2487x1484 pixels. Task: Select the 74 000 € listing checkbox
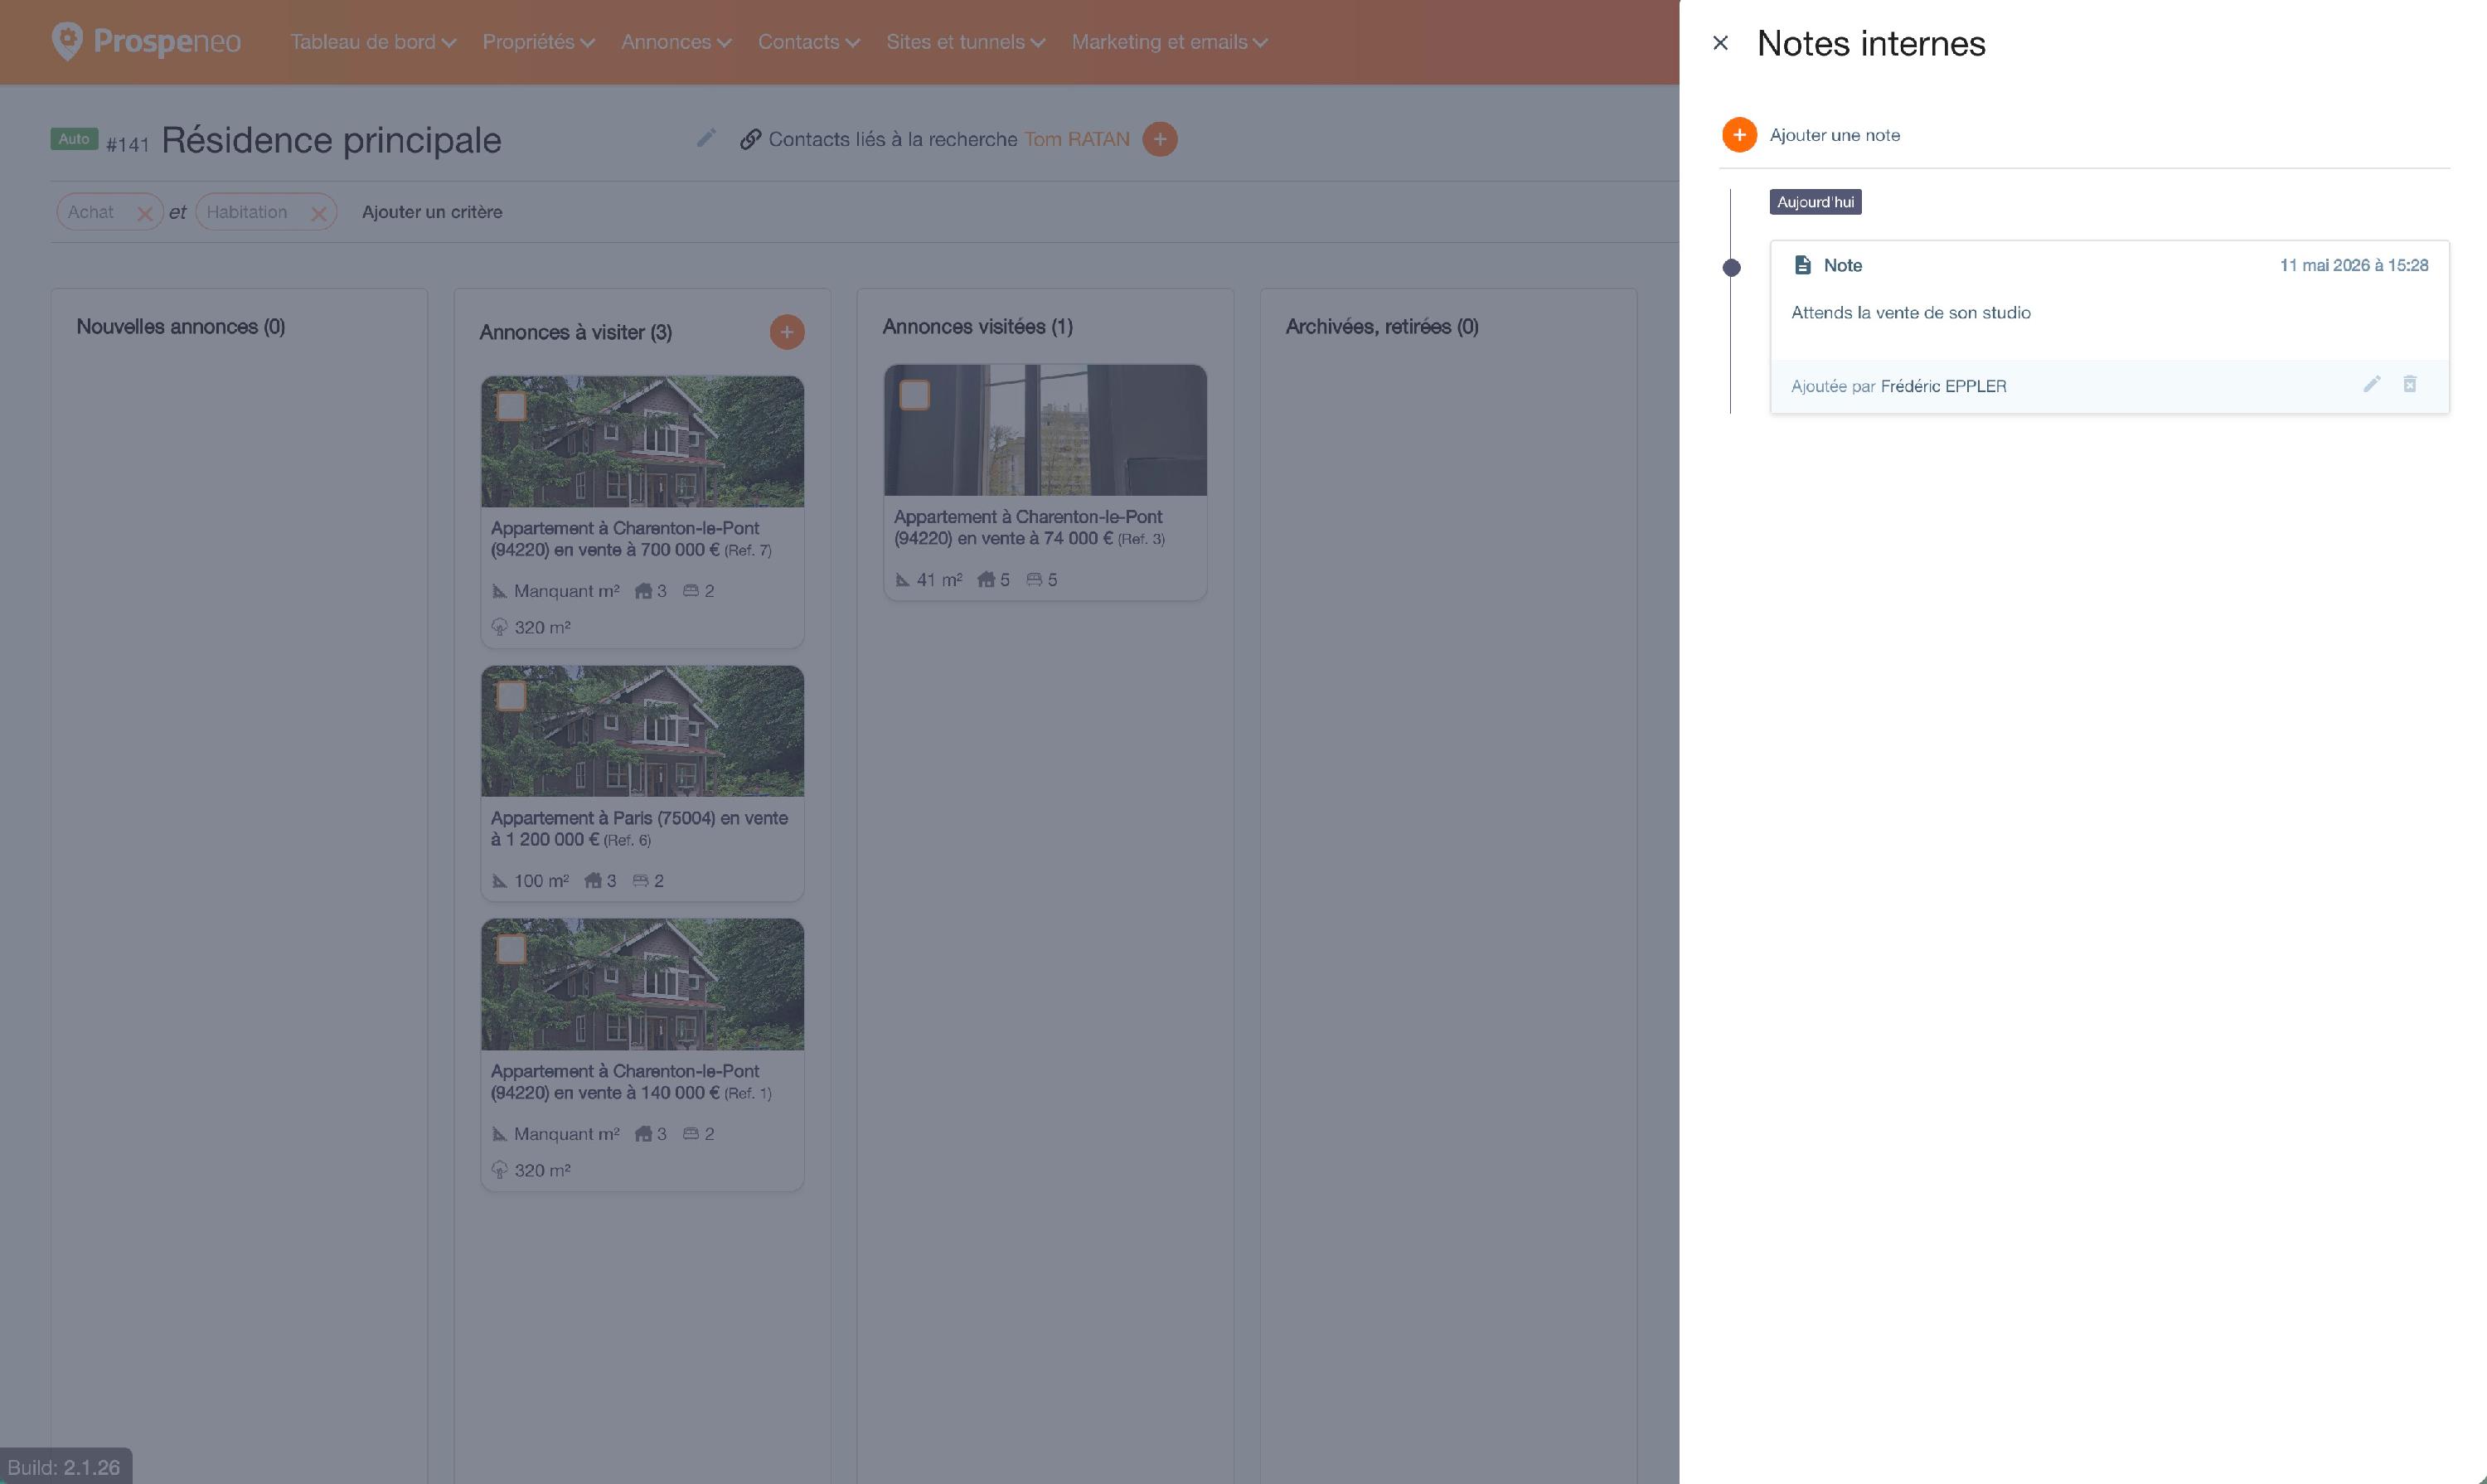(914, 395)
